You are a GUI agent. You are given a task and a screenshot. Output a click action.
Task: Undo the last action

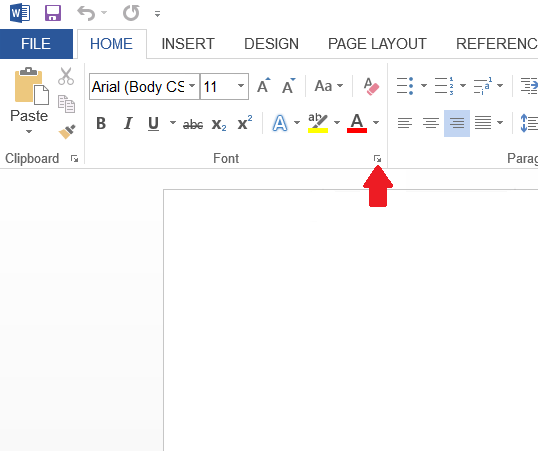pyautogui.click(x=86, y=13)
